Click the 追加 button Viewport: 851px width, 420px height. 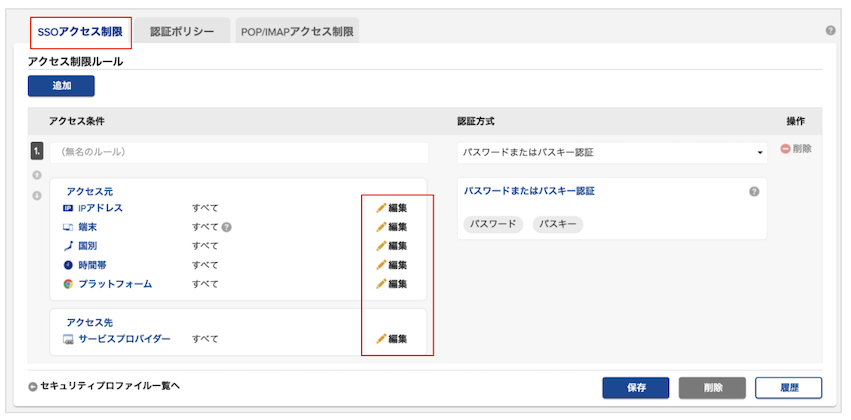click(x=61, y=86)
